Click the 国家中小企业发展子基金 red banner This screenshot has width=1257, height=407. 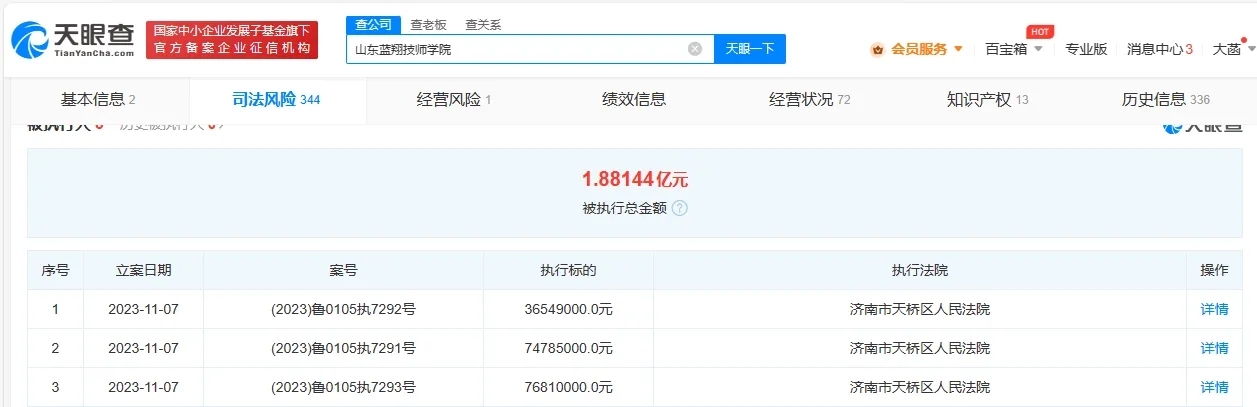coord(232,40)
